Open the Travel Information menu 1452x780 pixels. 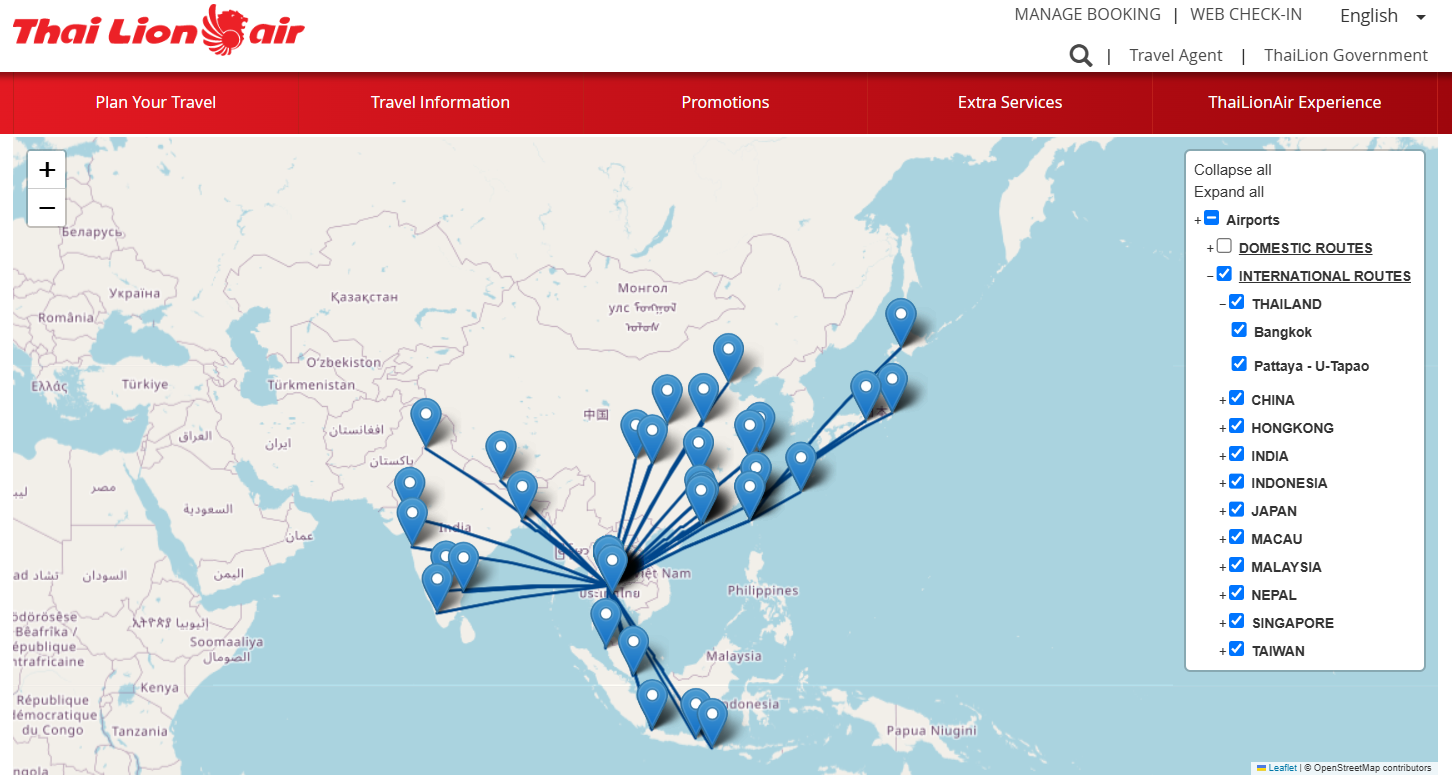coord(440,102)
